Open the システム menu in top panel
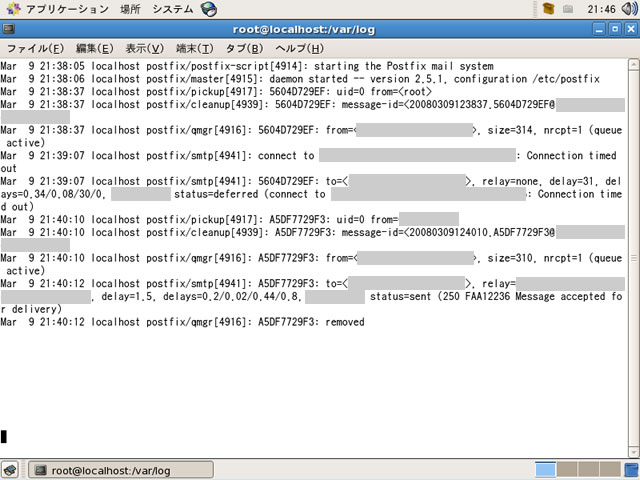The width and height of the screenshot is (640, 480). (x=173, y=9)
